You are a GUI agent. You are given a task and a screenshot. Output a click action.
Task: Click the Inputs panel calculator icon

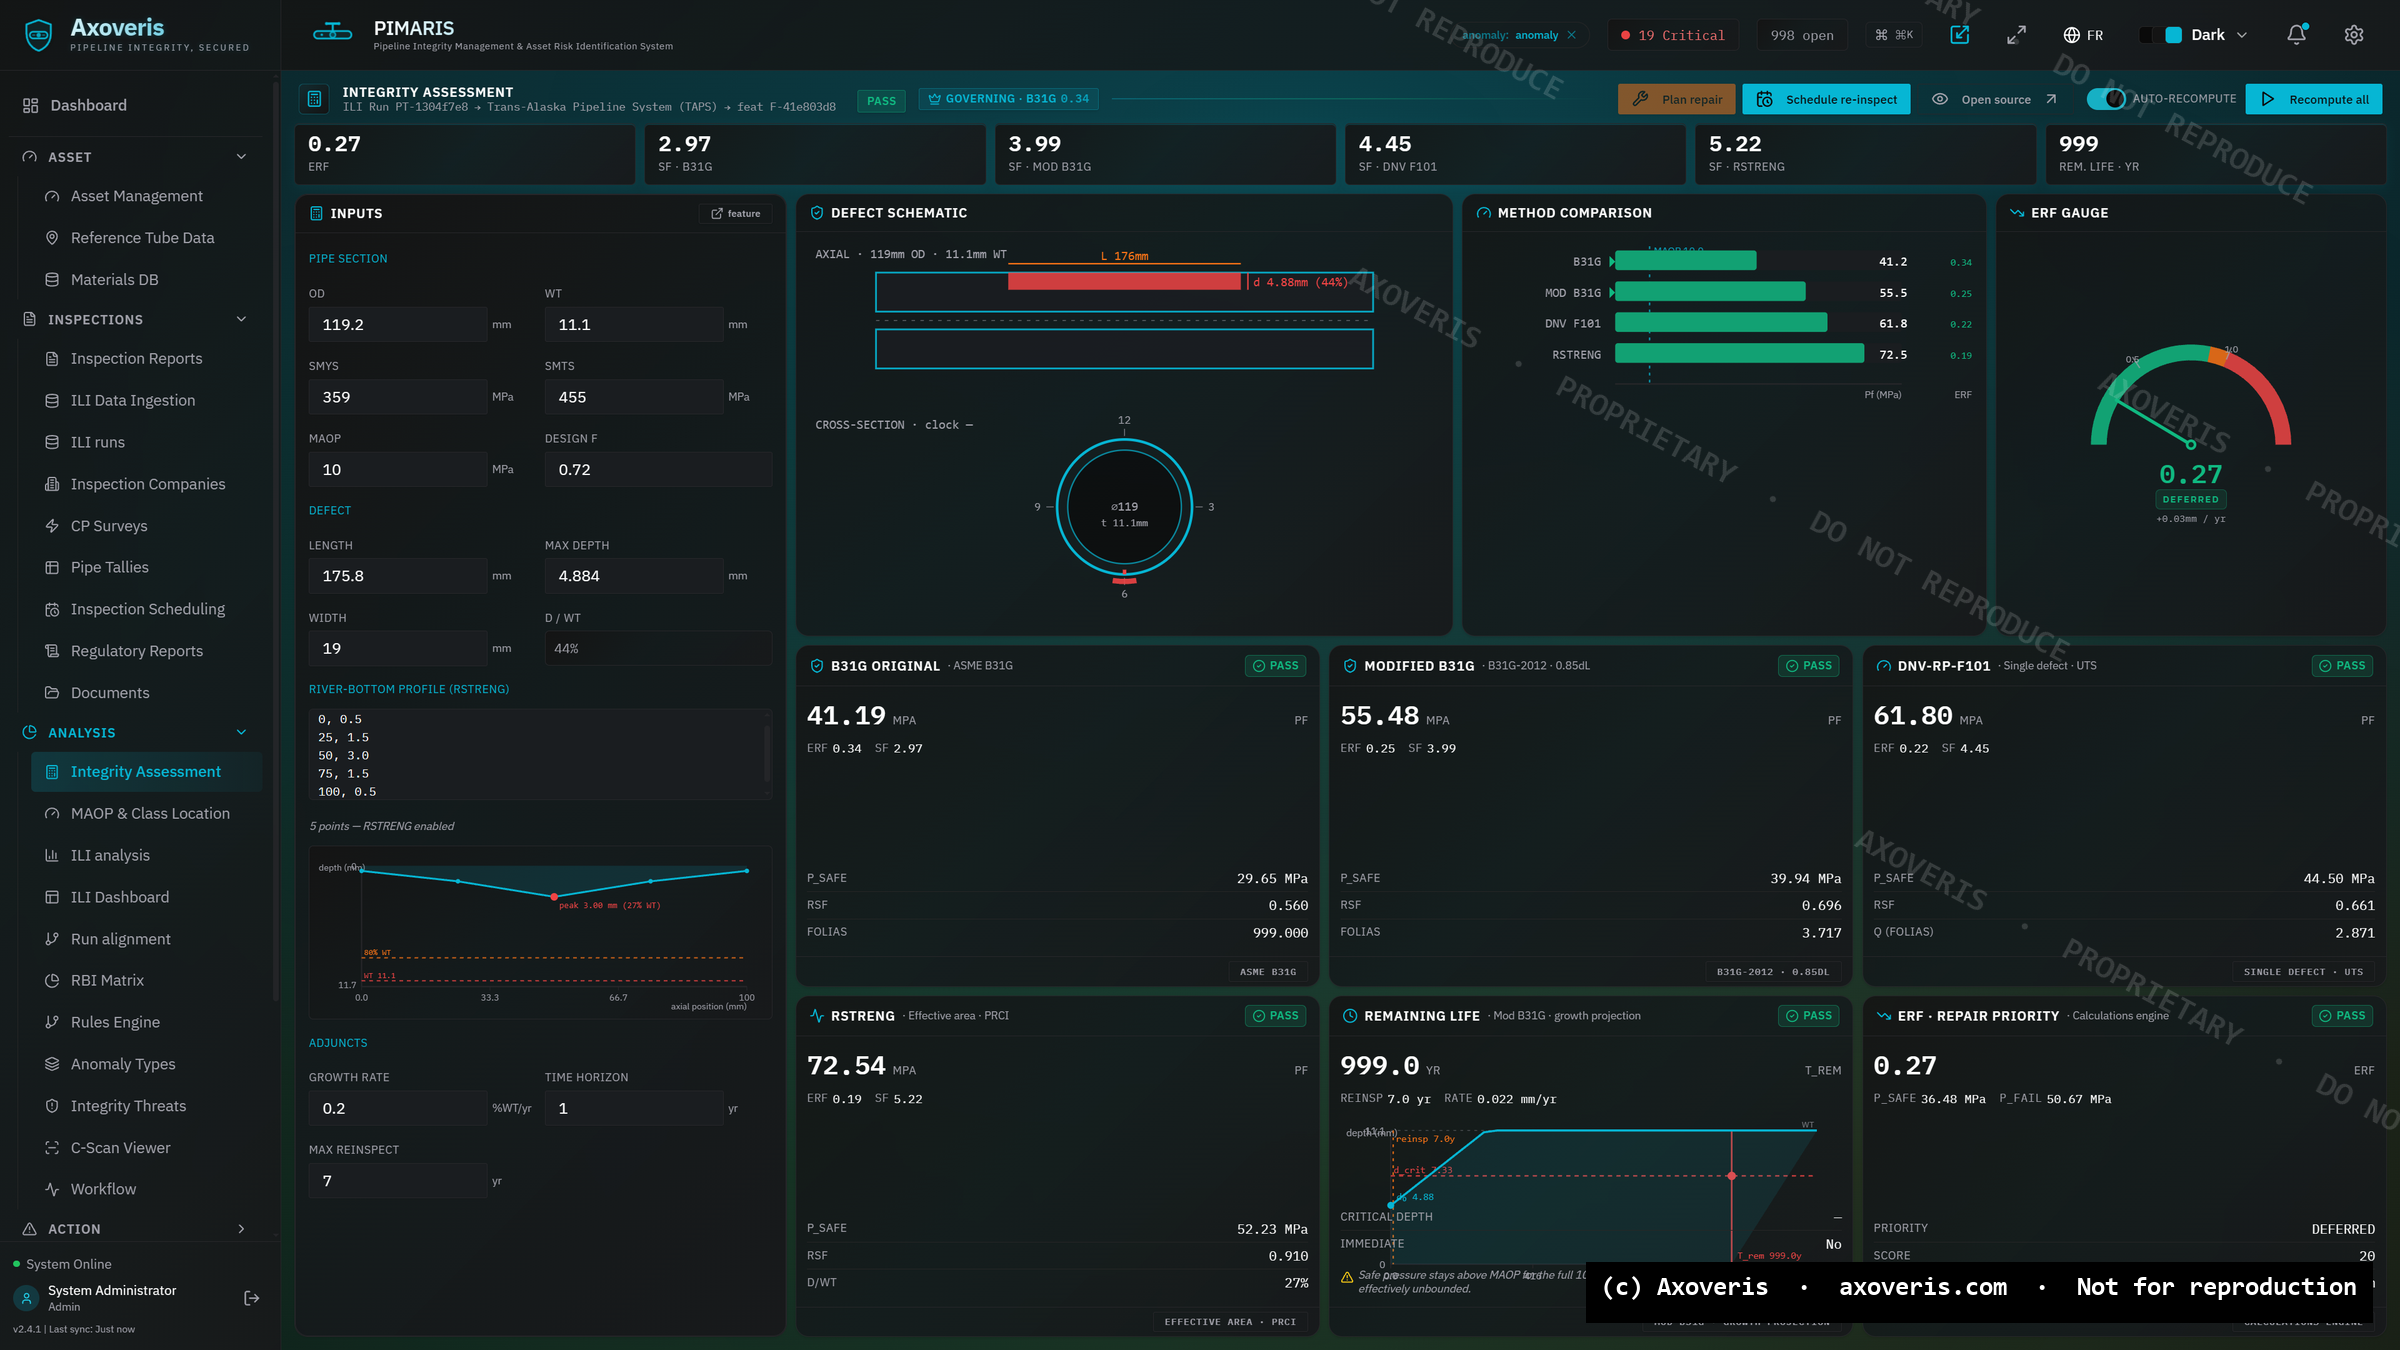[x=316, y=213]
